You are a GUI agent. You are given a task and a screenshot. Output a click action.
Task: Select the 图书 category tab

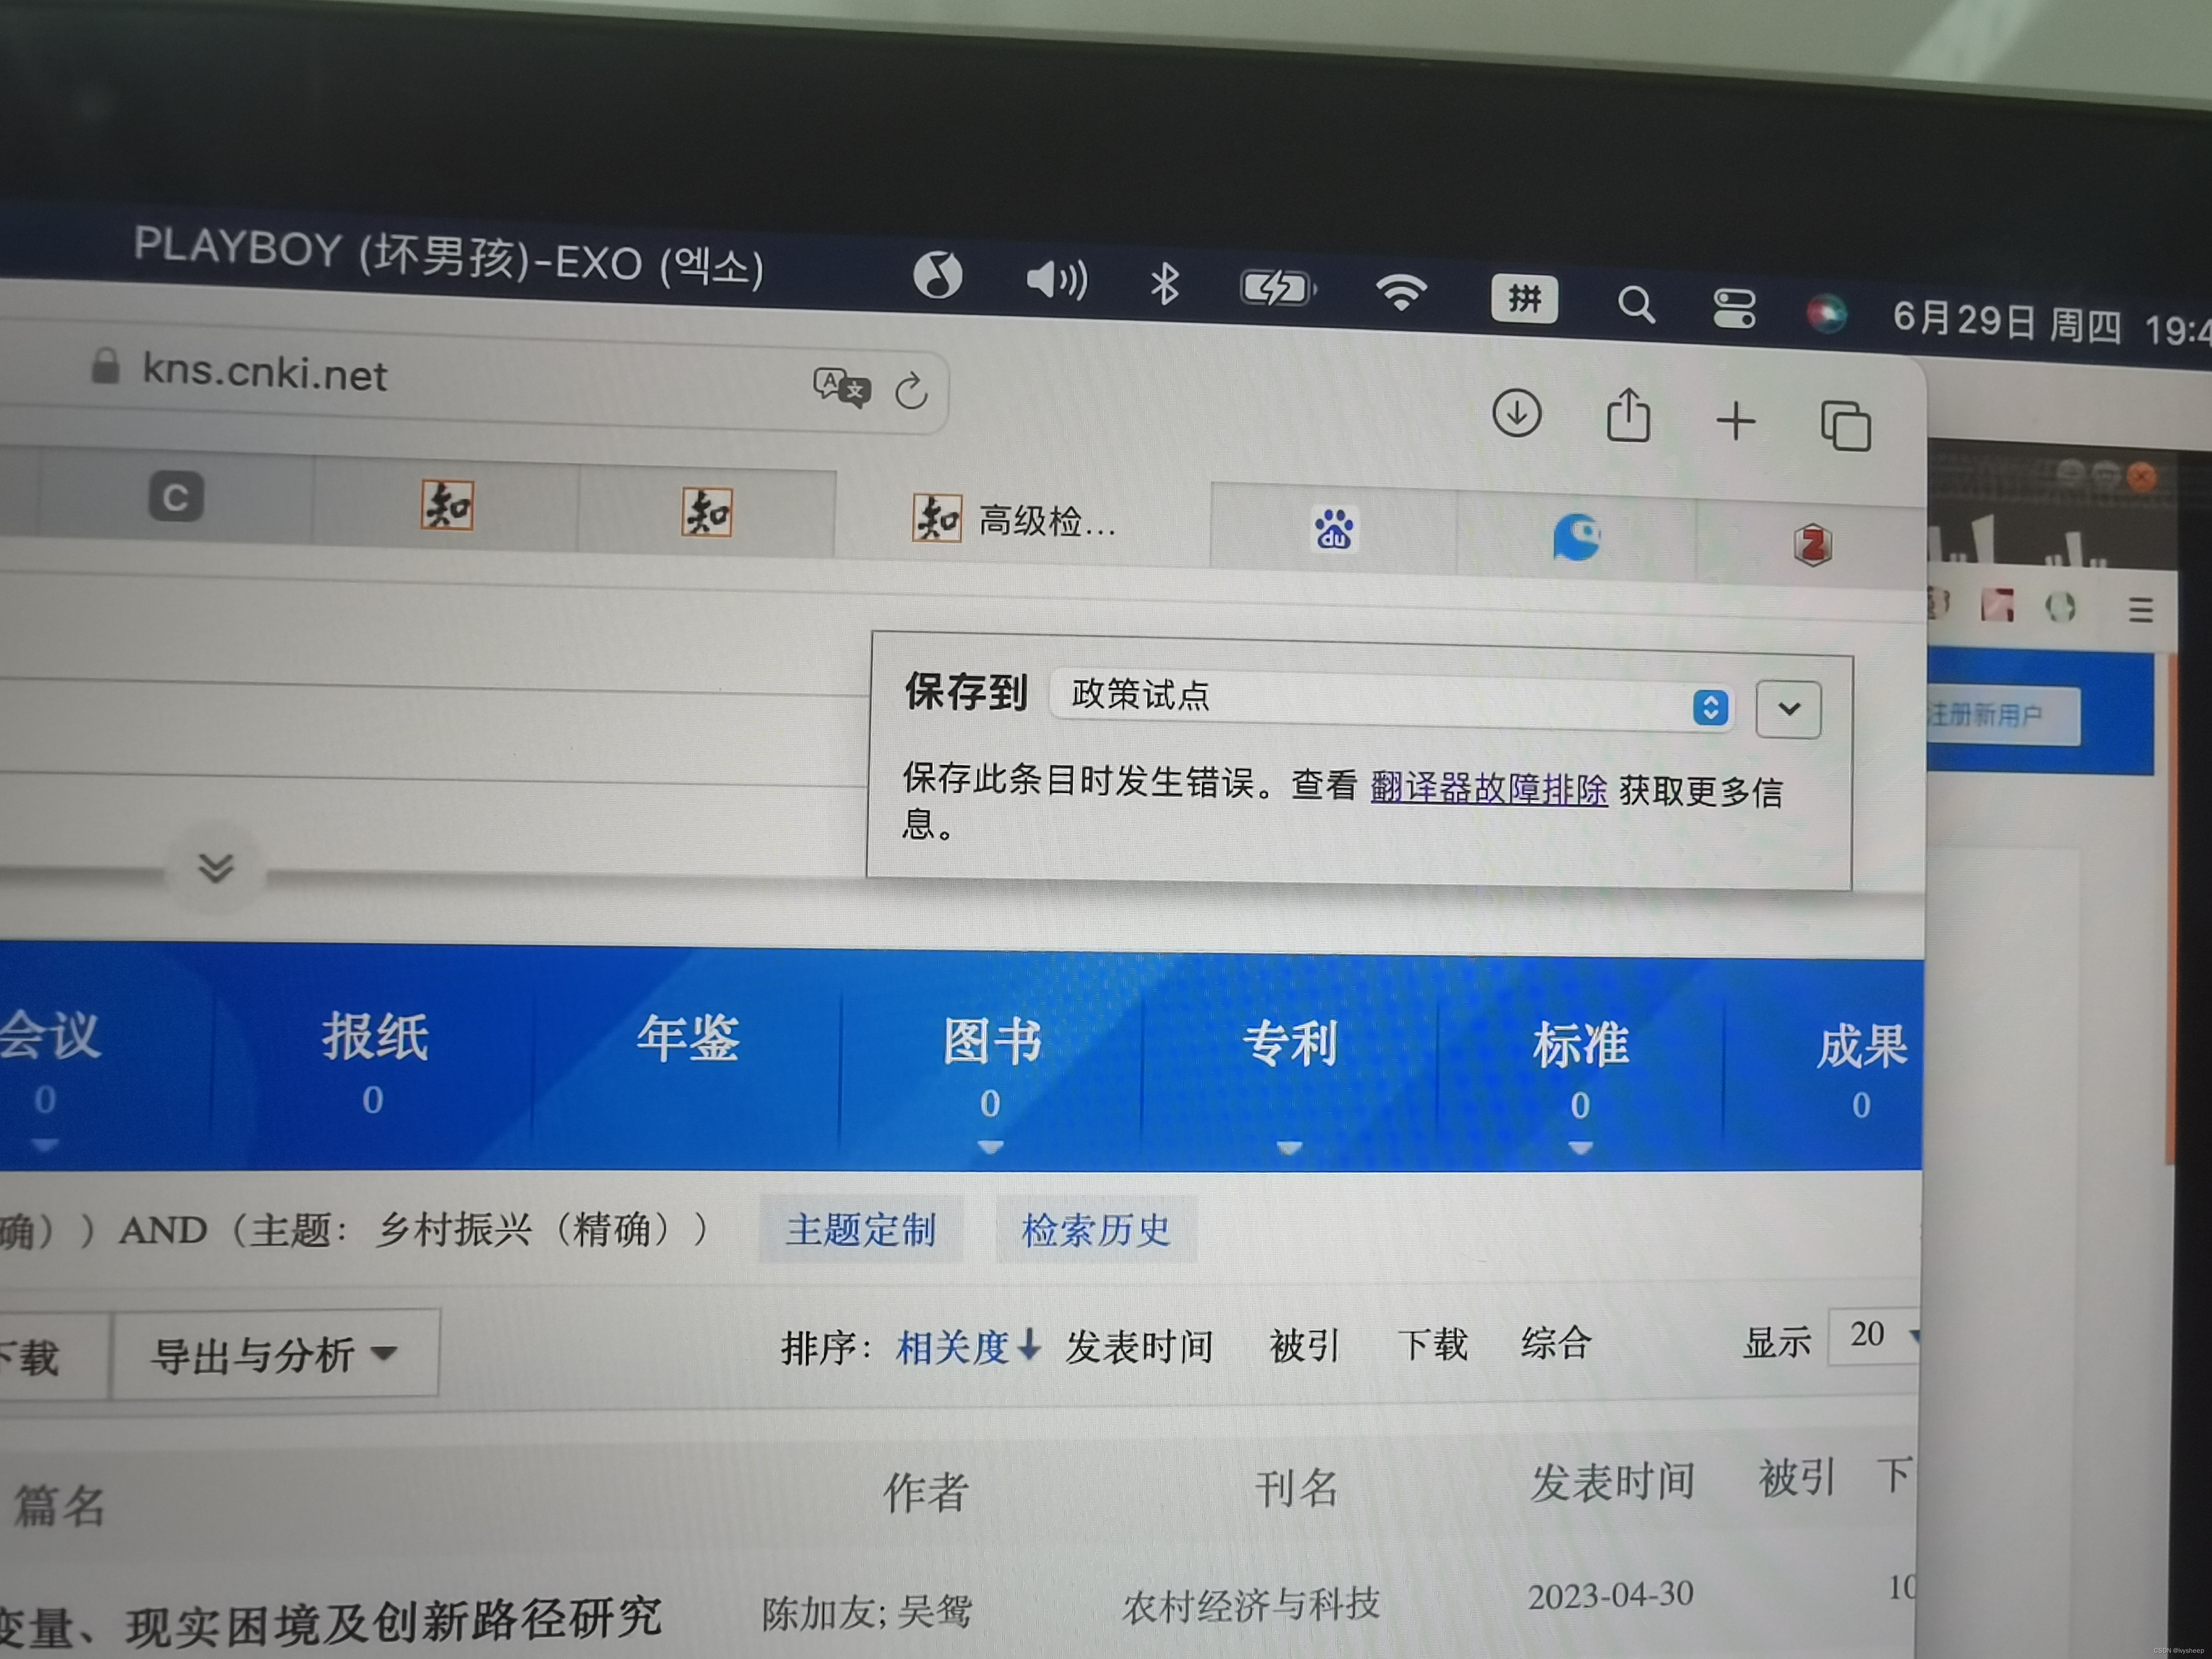coord(992,1041)
